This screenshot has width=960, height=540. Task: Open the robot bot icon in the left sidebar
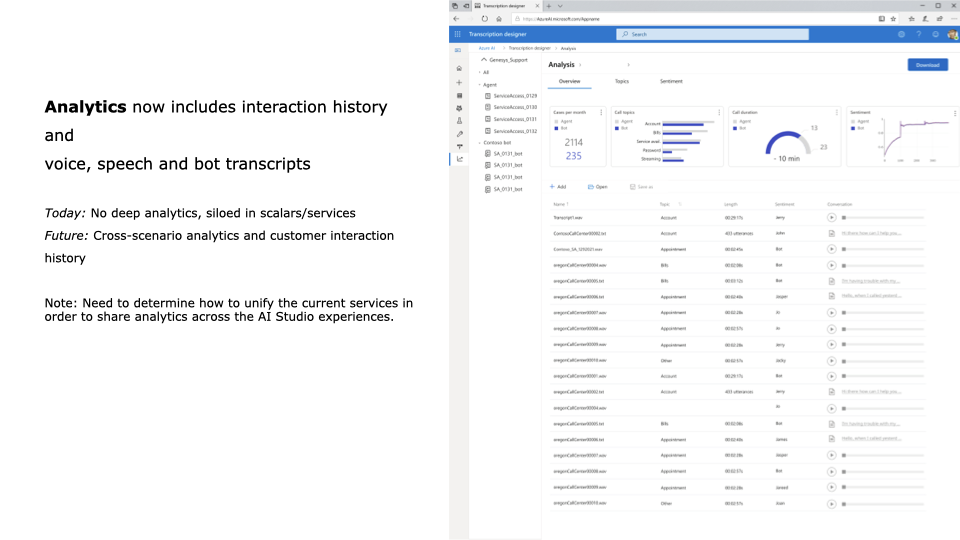click(459, 108)
